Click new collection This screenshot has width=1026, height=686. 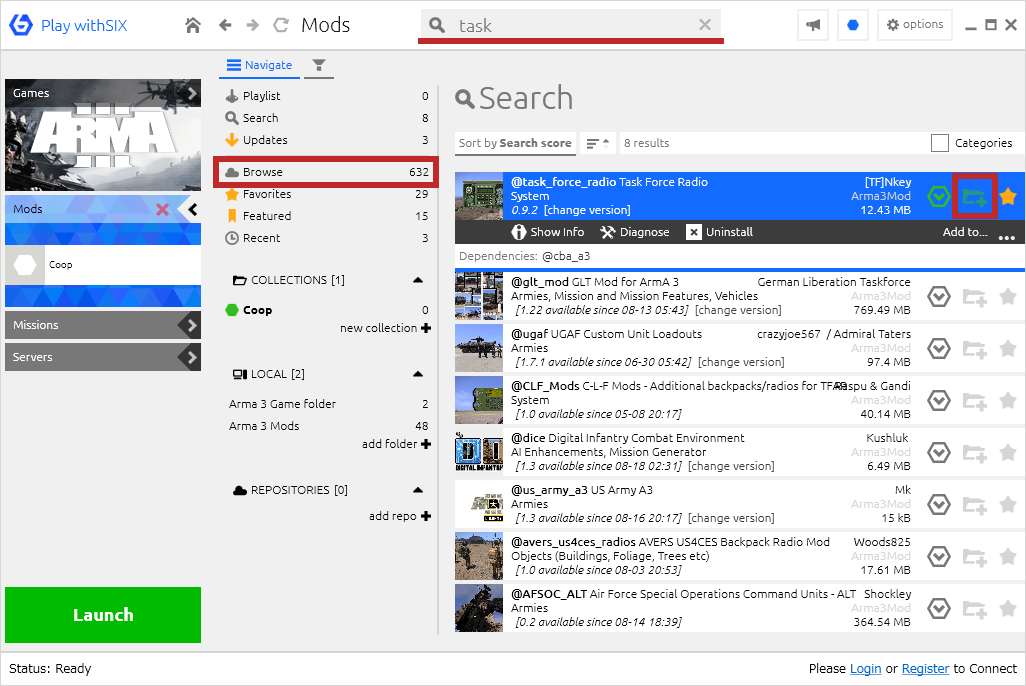point(385,328)
